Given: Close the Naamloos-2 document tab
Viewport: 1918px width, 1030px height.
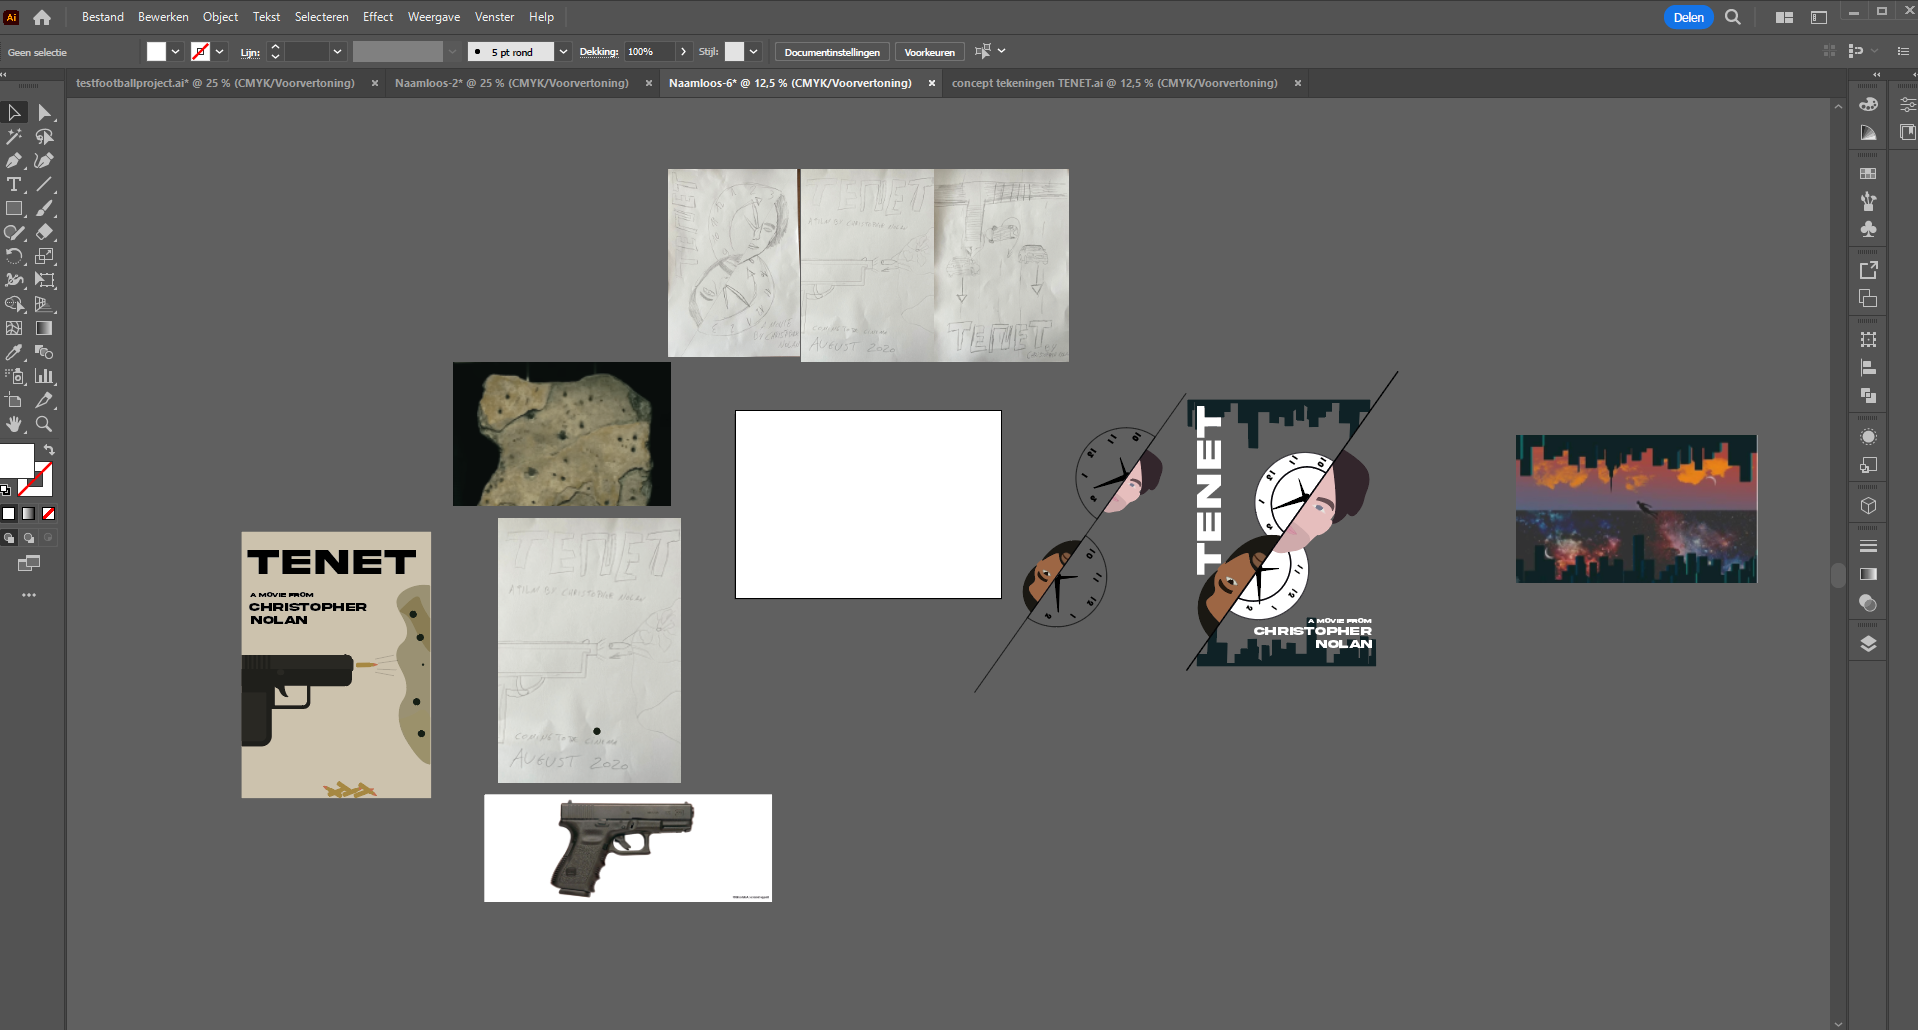Looking at the screenshot, I should coord(648,83).
